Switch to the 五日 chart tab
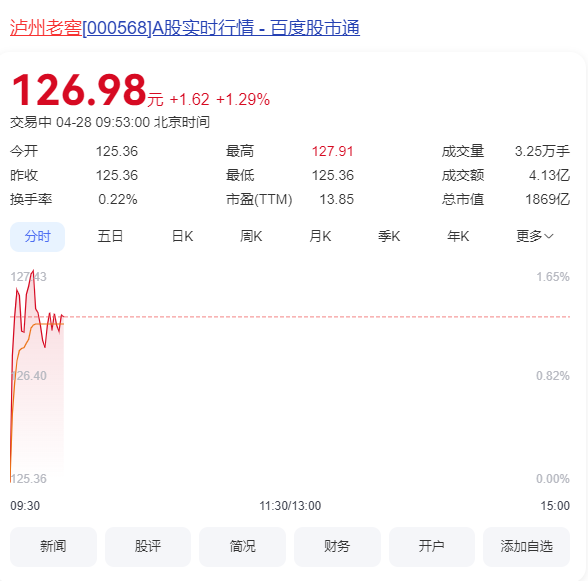The width and height of the screenshot is (588, 581). point(110,237)
